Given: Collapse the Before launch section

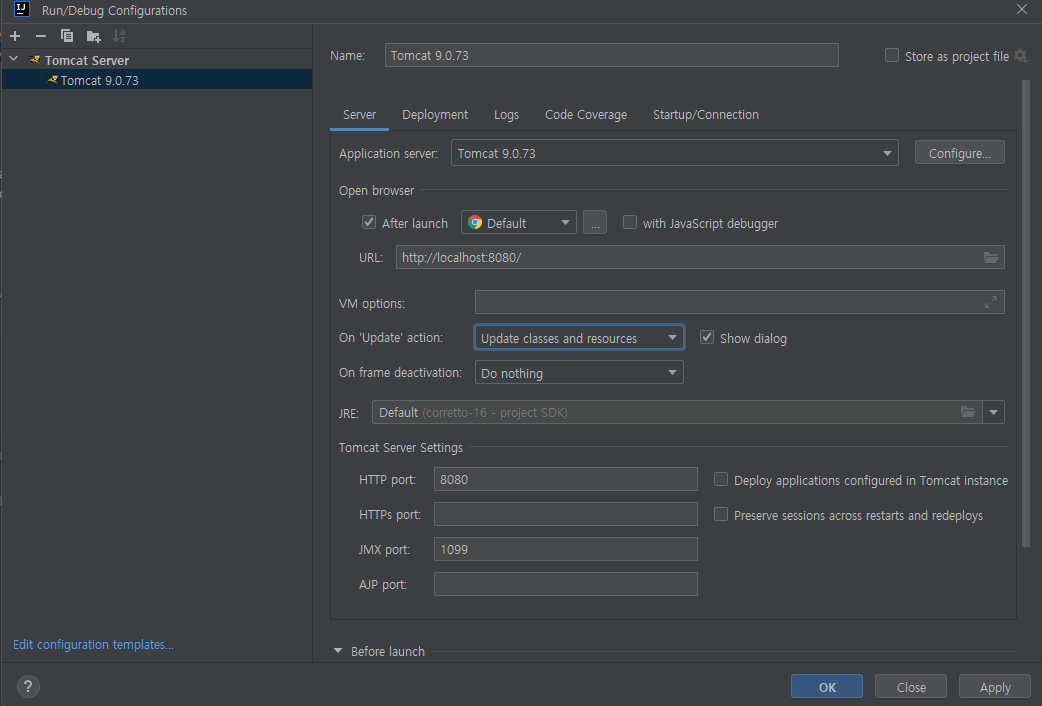Looking at the screenshot, I should [x=338, y=651].
